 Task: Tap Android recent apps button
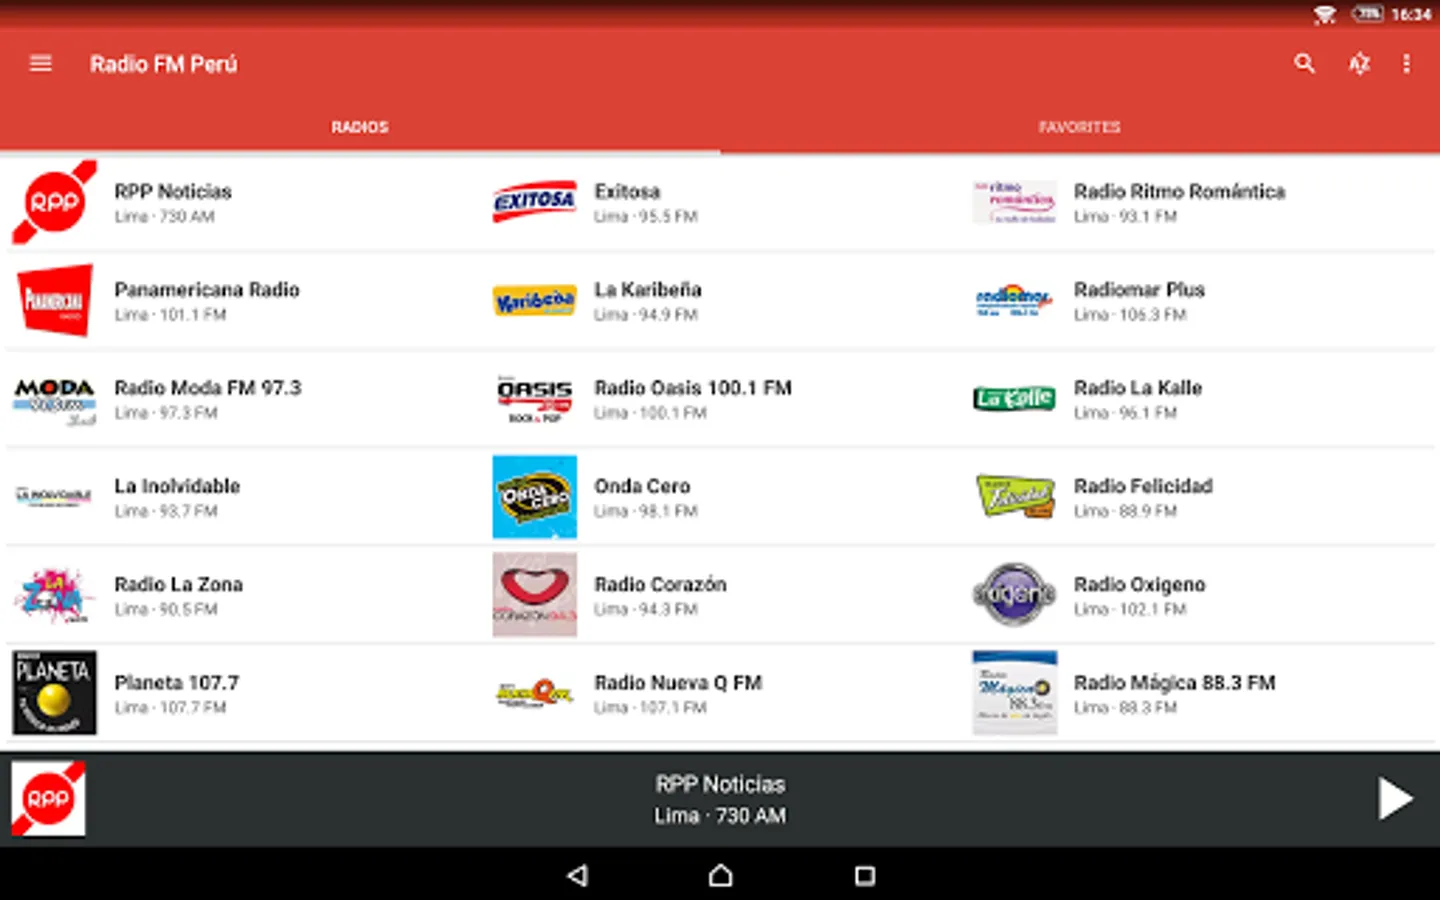(x=865, y=876)
